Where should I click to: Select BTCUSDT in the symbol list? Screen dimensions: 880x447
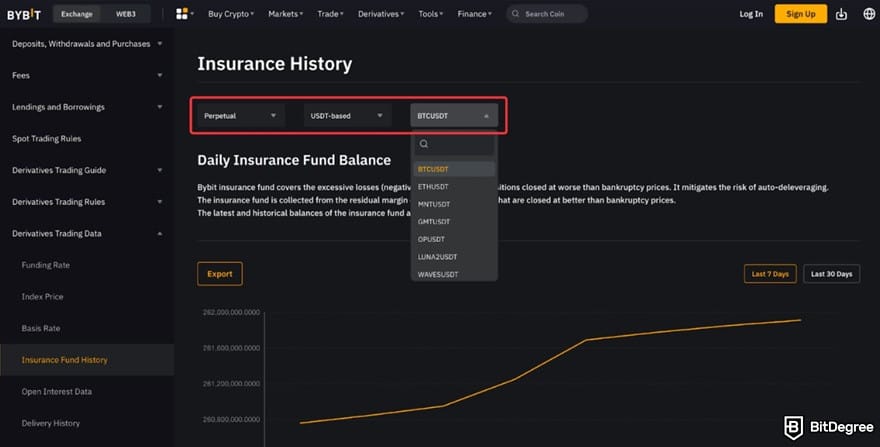click(454, 169)
